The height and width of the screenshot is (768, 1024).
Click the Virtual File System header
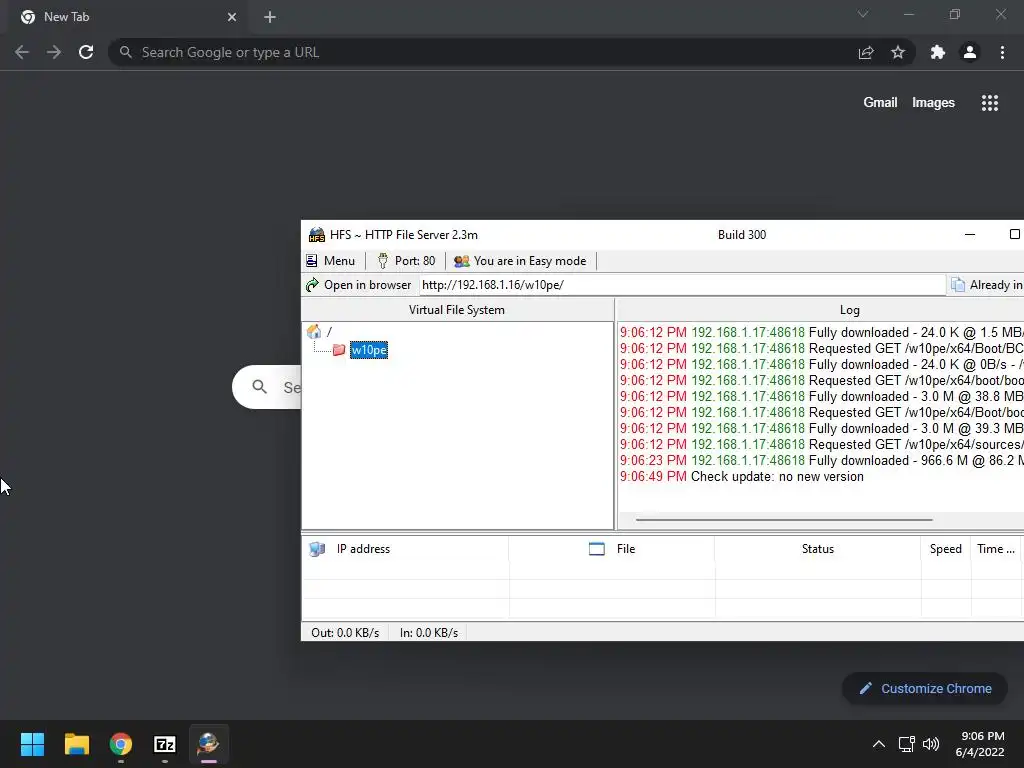click(456, 310)
